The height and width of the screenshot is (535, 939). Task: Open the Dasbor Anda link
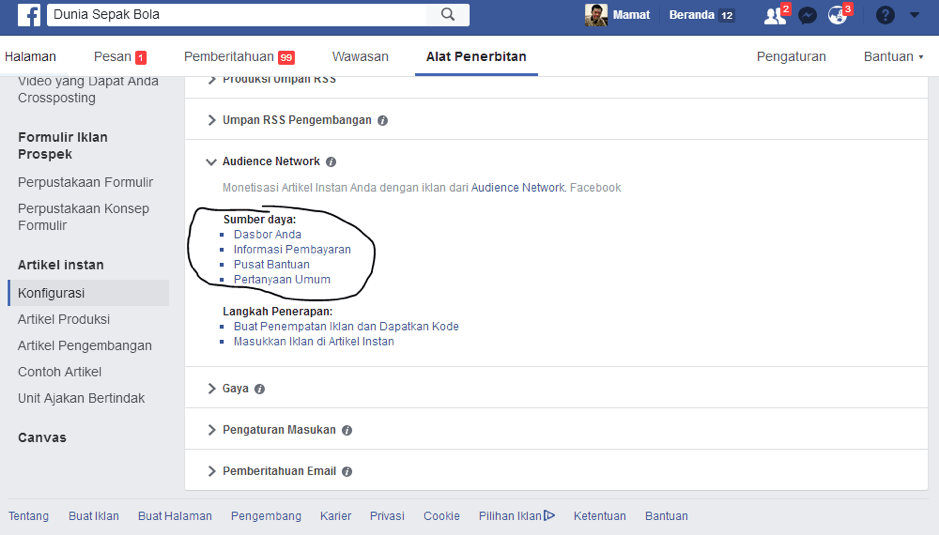267,235
